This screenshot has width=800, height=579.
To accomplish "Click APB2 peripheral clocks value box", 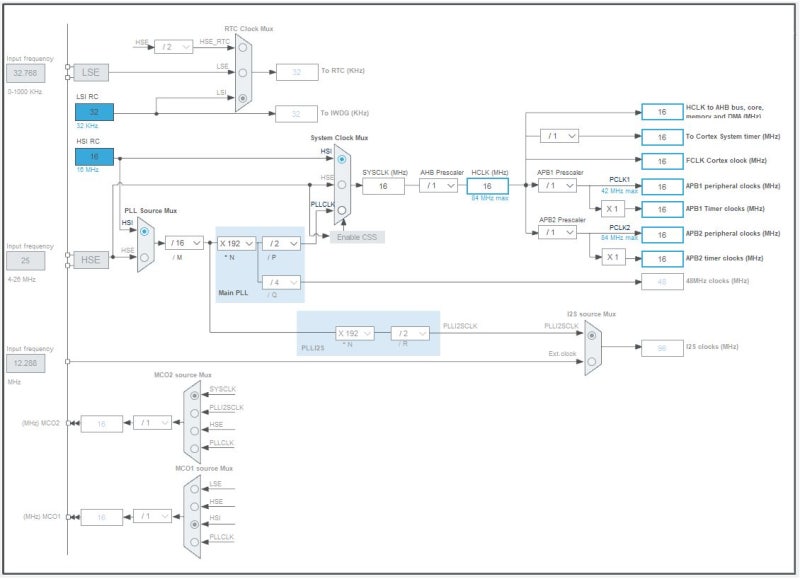I will click(x=662, y=235).
